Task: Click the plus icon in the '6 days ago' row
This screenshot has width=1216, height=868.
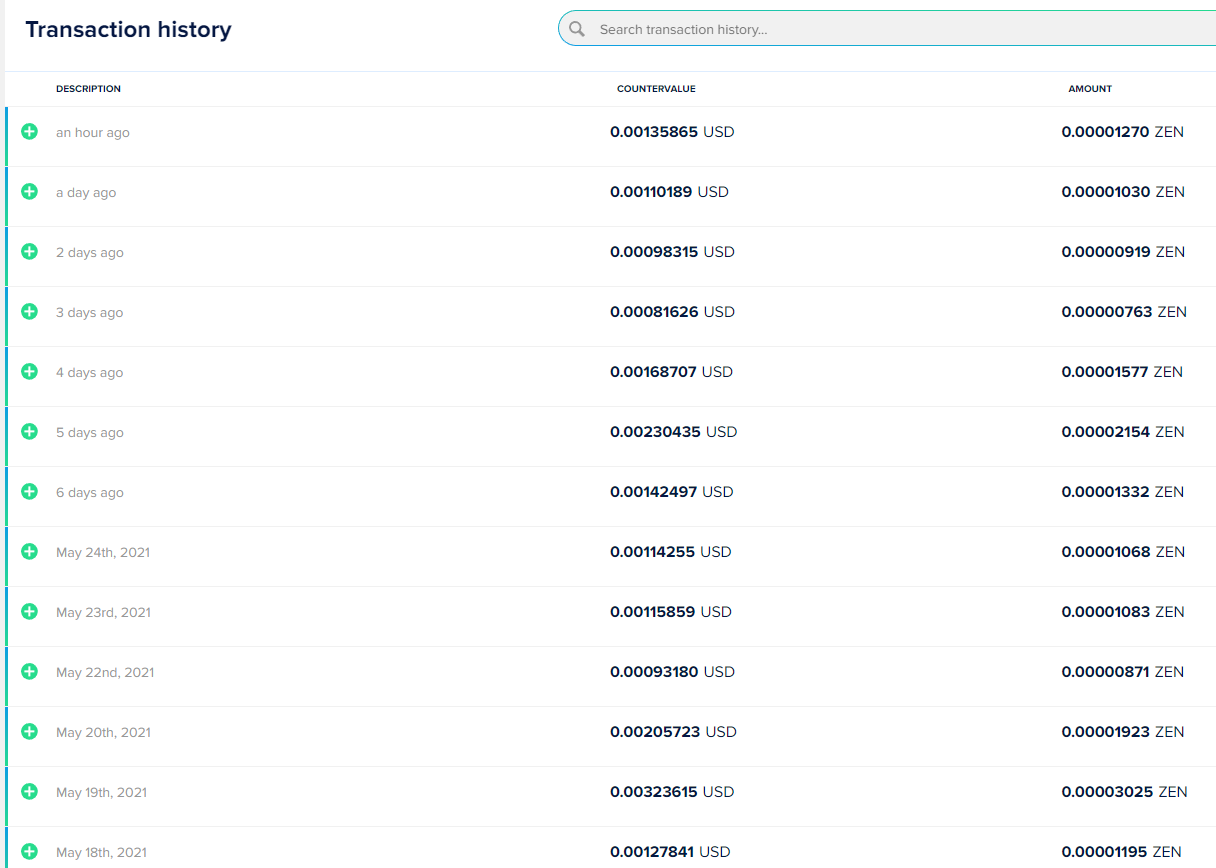Action: (29, 491)
